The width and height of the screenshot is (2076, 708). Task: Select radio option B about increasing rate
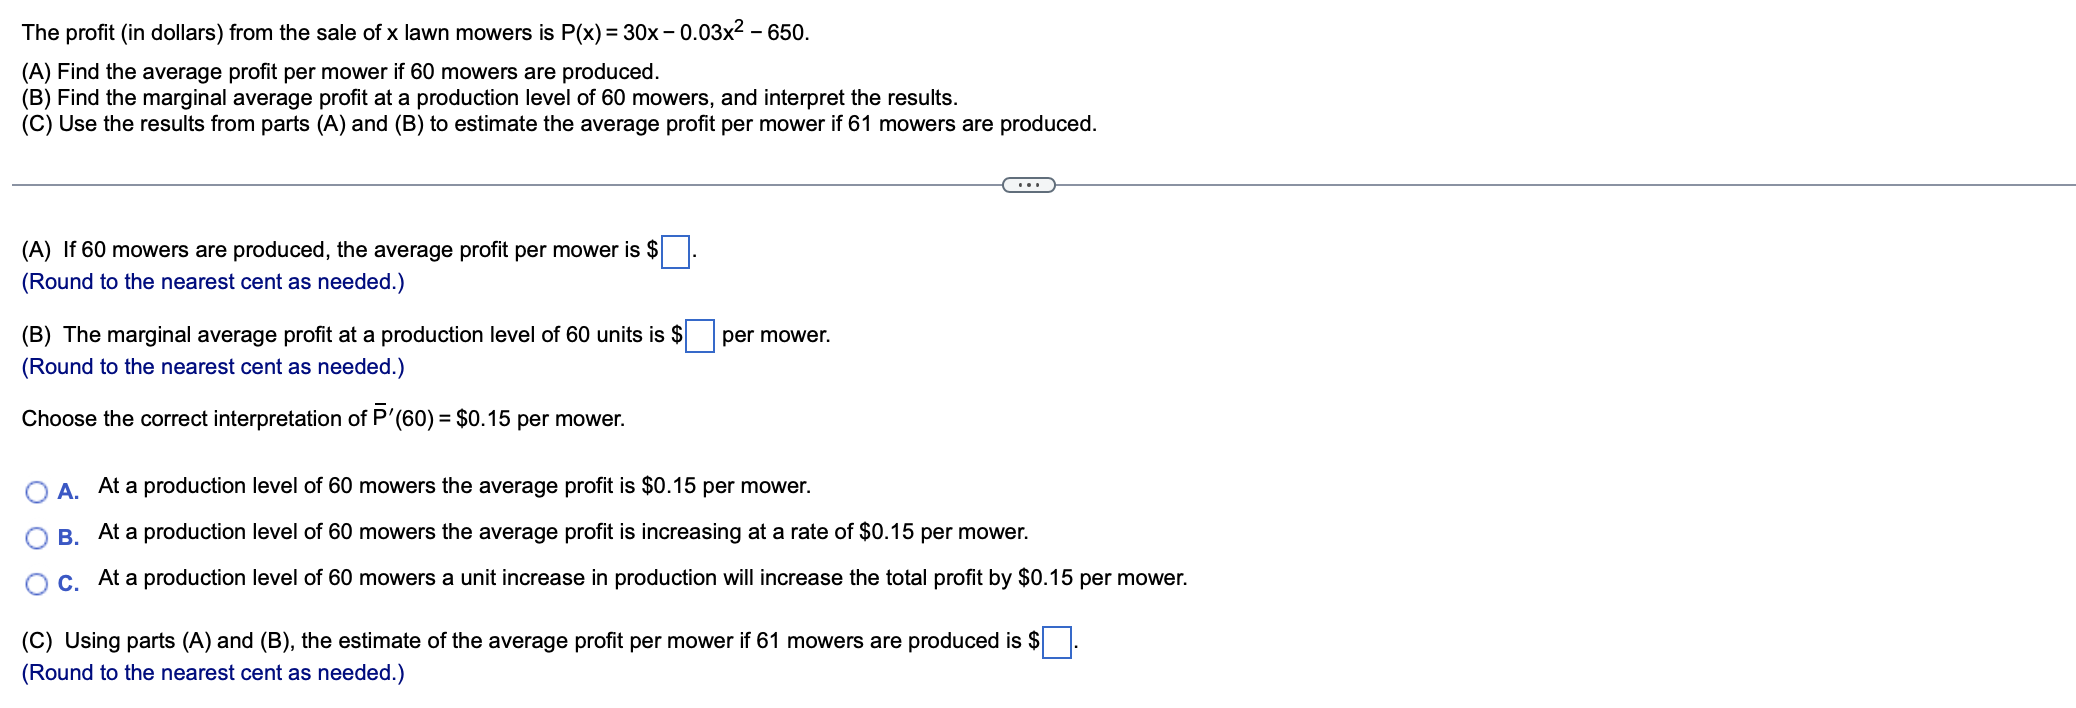tap(35, 536)
